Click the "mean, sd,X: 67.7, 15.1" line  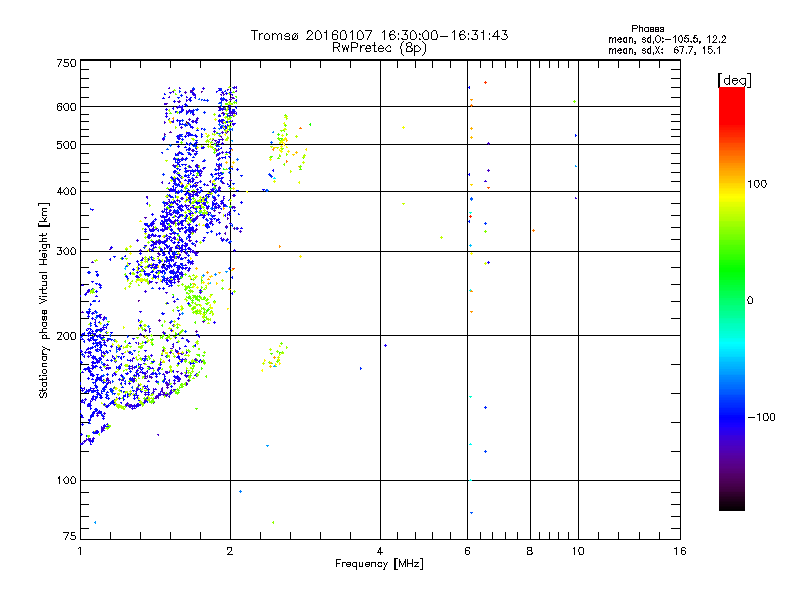665,51
